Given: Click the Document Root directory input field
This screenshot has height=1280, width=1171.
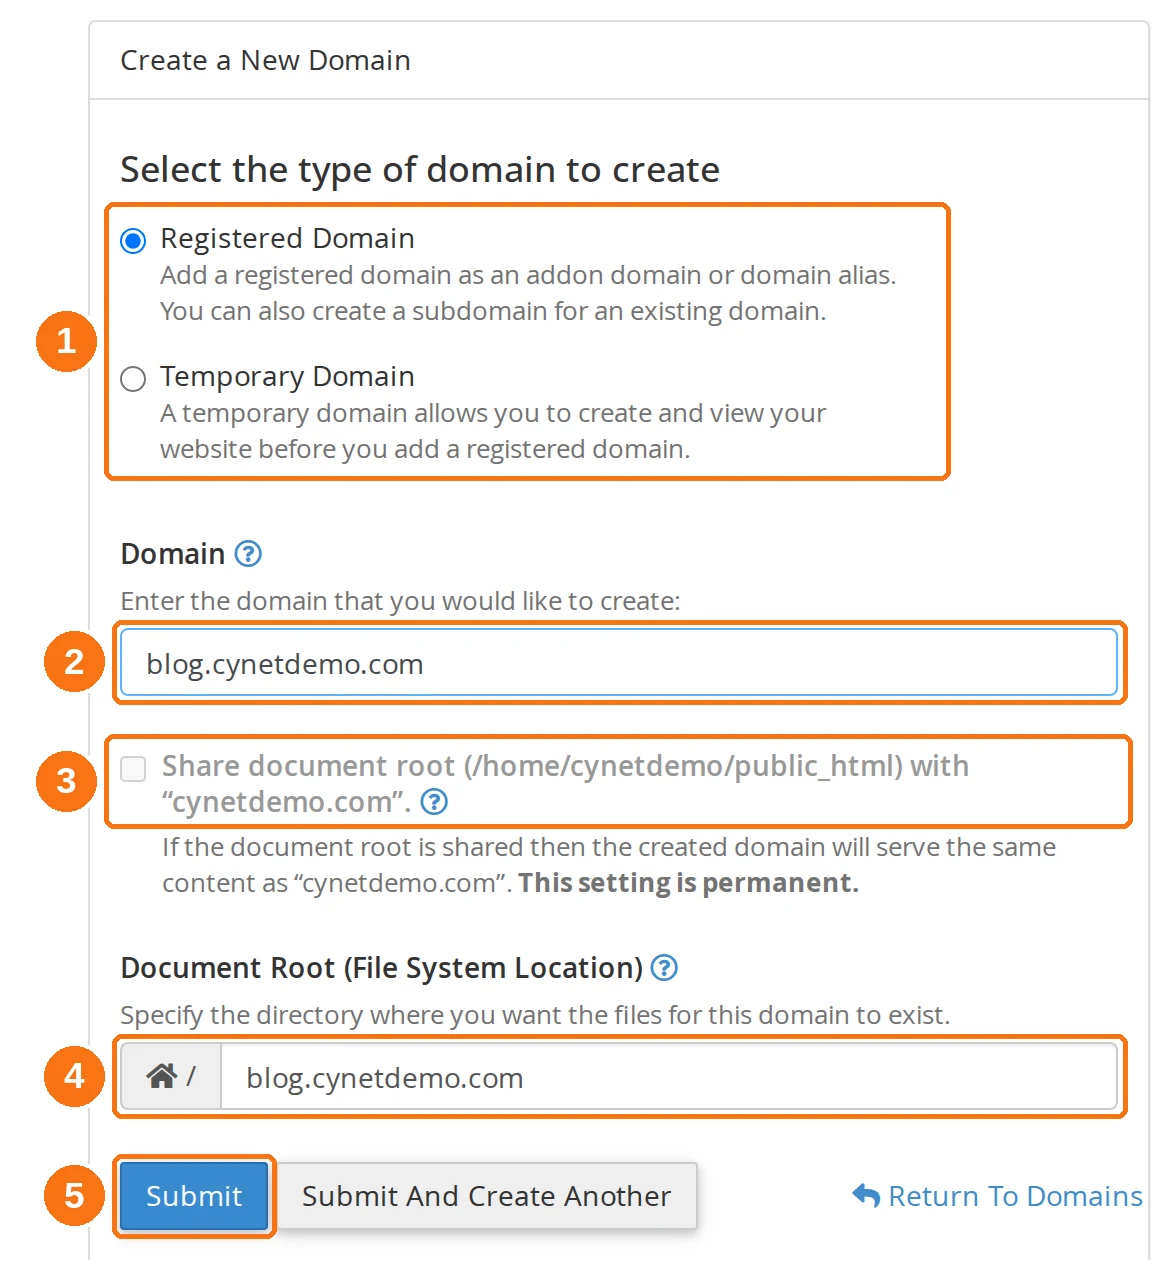Looking at the screenshot, I should click(x=668, y=1076).
